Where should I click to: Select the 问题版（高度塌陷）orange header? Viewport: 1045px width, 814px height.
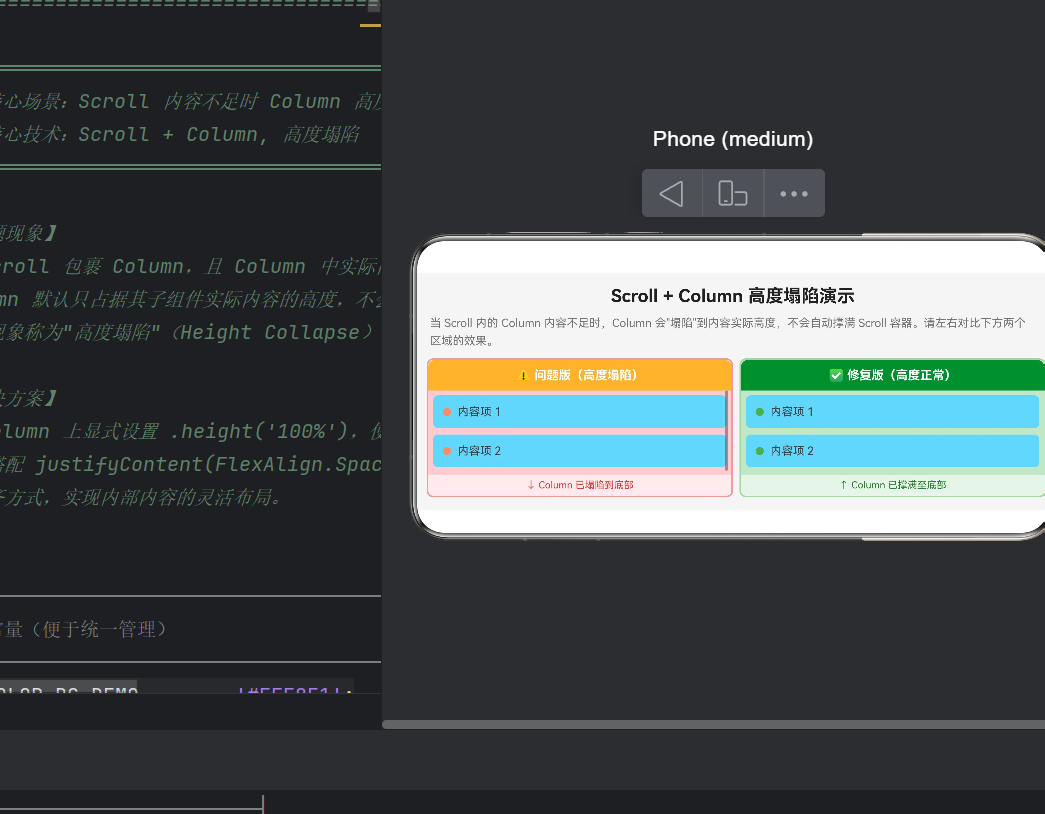coord(579,375)
